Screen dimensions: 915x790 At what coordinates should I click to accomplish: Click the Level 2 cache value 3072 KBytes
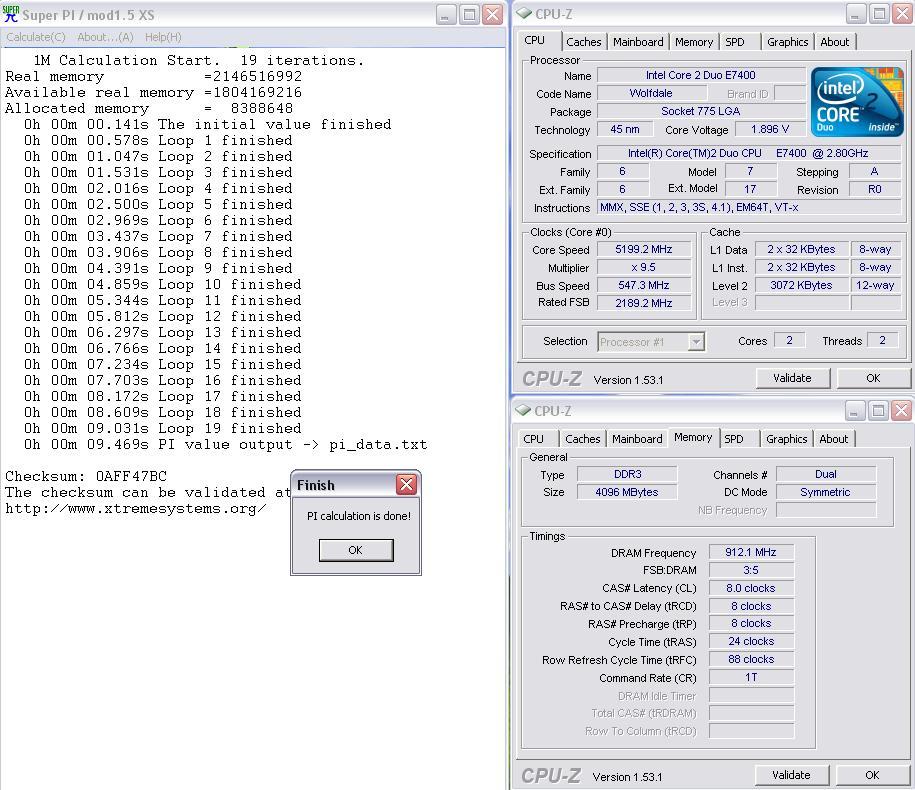click(x=801, y=285)
